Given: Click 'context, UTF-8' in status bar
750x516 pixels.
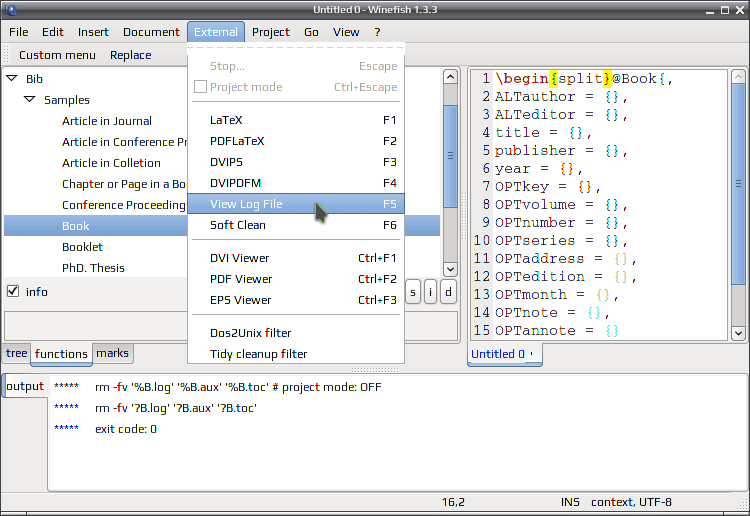Looking at the screenshot, I should tap(631, 502).
